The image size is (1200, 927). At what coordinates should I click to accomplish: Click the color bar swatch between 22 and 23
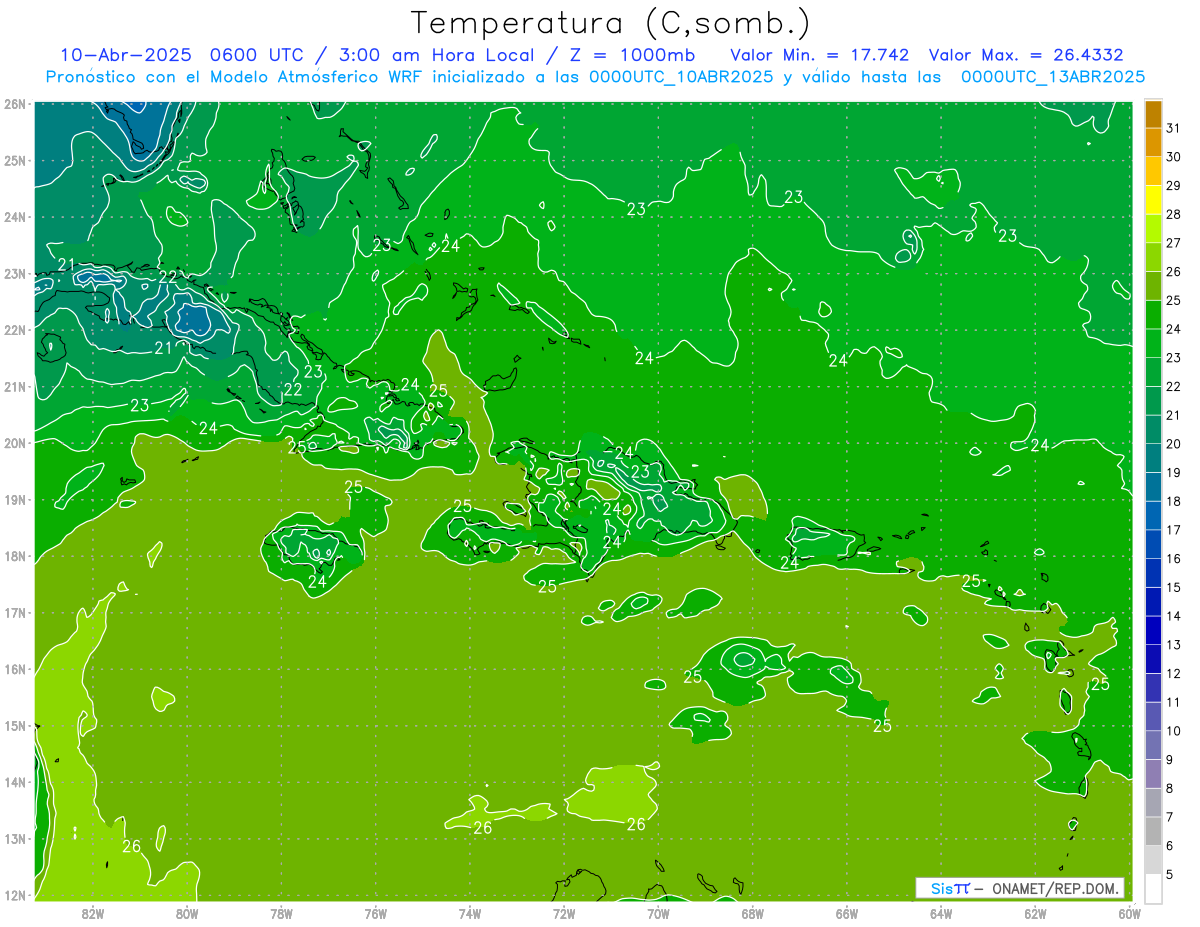click(x=1153, y=372)
